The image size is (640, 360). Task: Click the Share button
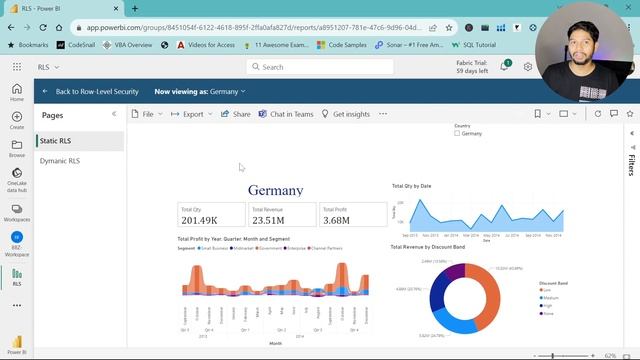(236, 114)
